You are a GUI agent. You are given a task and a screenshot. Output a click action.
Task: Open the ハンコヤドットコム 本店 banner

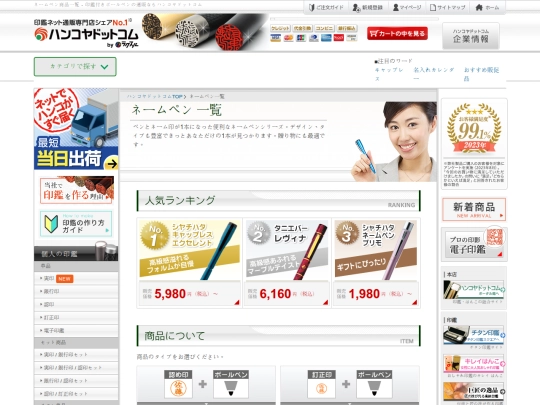[474, 289]
